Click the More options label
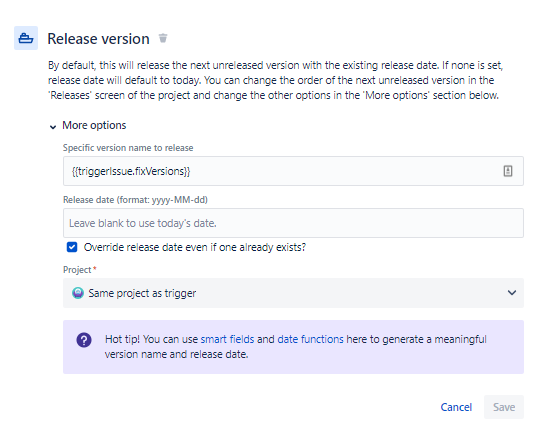The height and width of the screenshot is (436, 540). (94, 125)
